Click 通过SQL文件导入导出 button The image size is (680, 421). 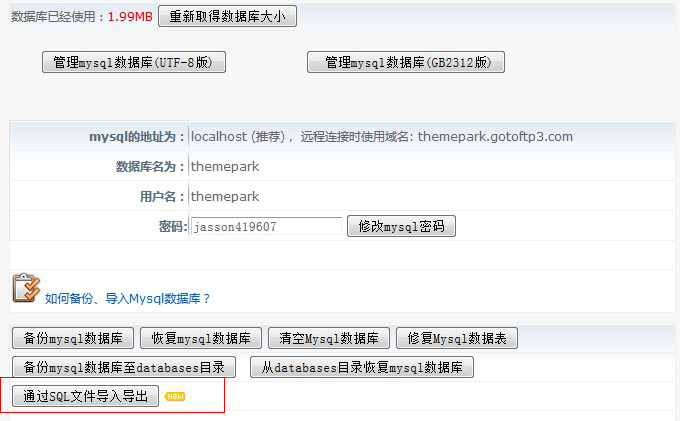(x=85, y=396)
